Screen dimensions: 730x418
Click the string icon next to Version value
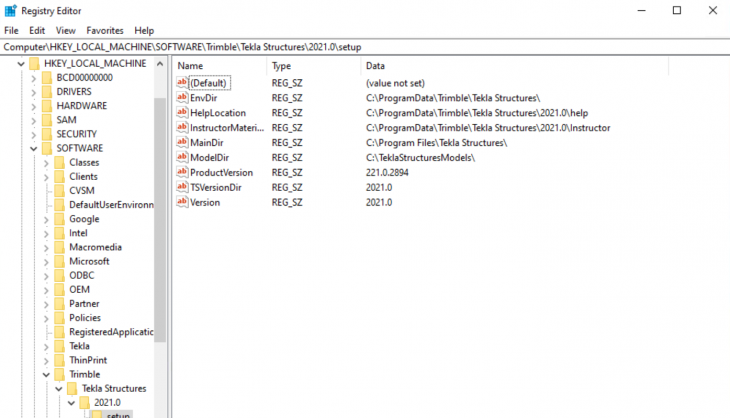tap(182, 202)
